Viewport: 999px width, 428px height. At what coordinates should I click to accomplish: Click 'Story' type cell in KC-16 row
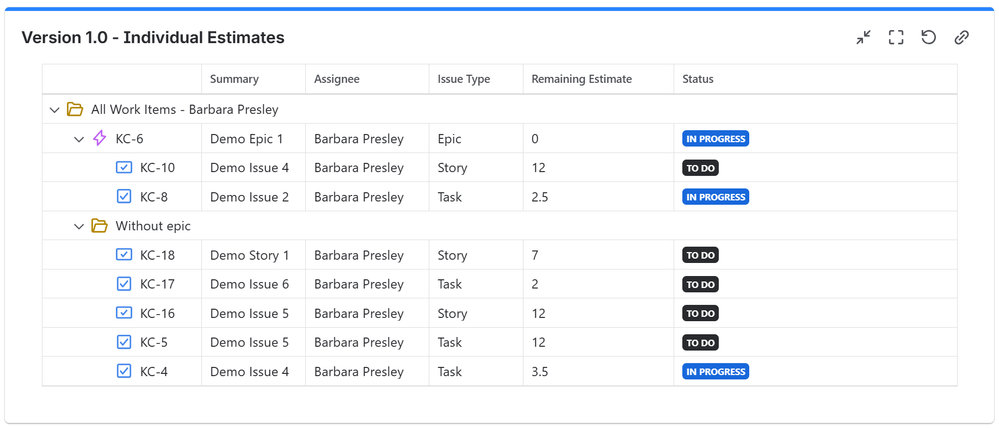click(x=477, y=313)
